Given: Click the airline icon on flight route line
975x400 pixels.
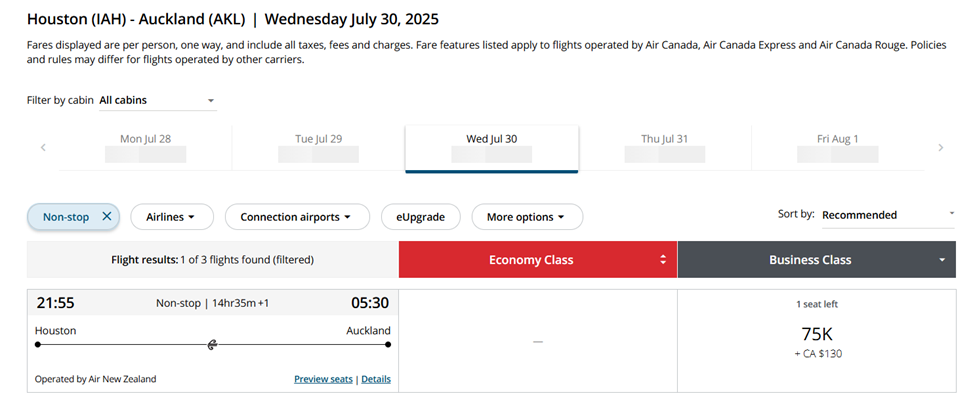Looking at the screenshot, I should [x=212, y=344].
